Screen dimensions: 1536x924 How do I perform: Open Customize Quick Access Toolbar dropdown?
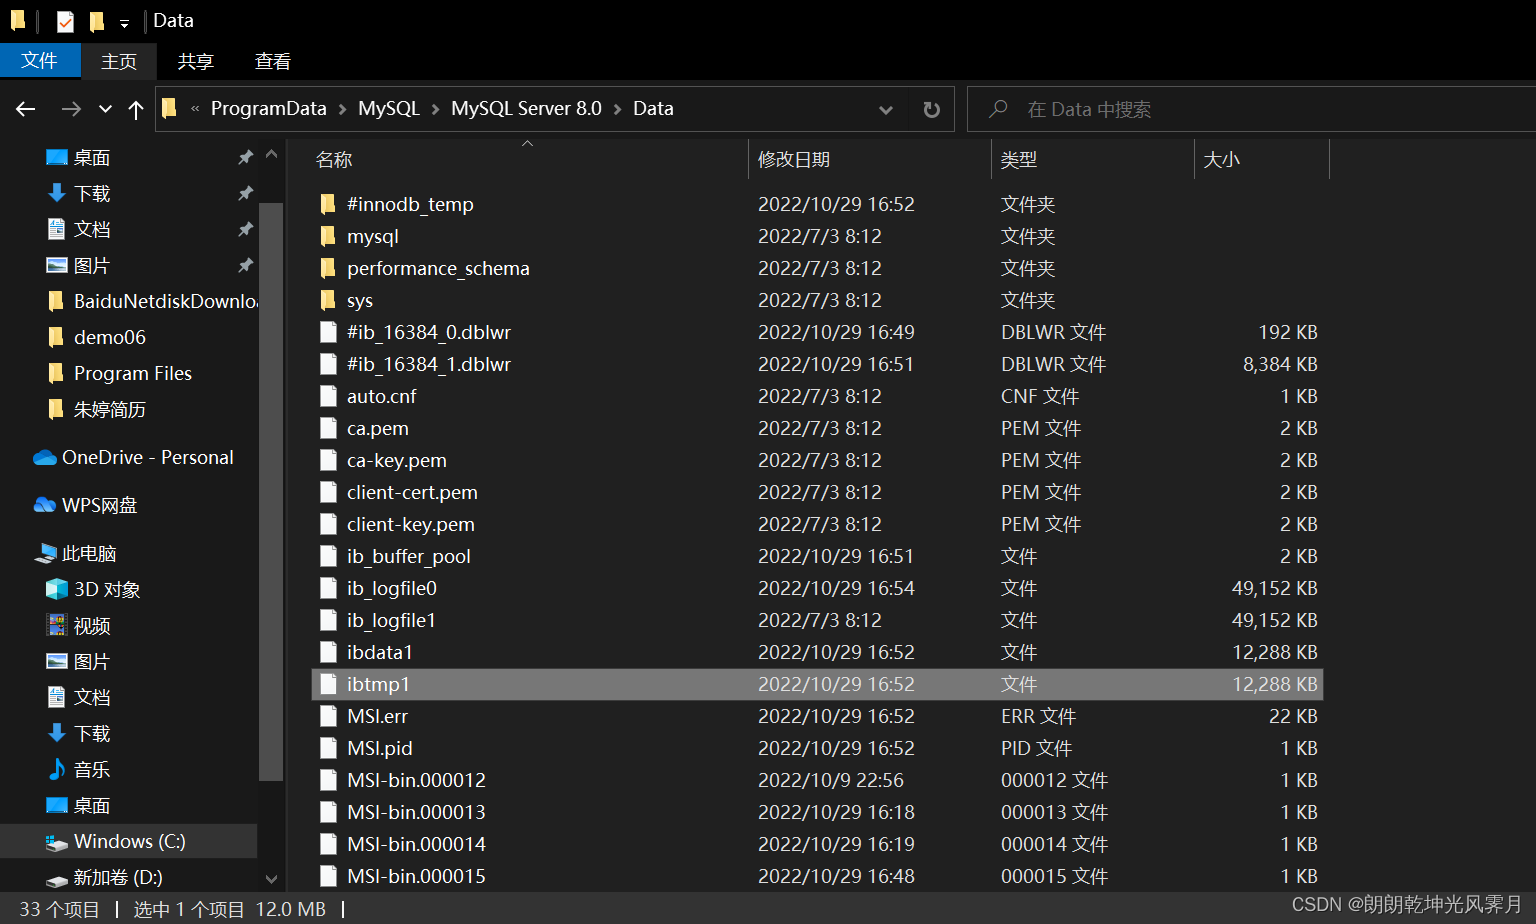pyautogui.click(x=124, y=22)
